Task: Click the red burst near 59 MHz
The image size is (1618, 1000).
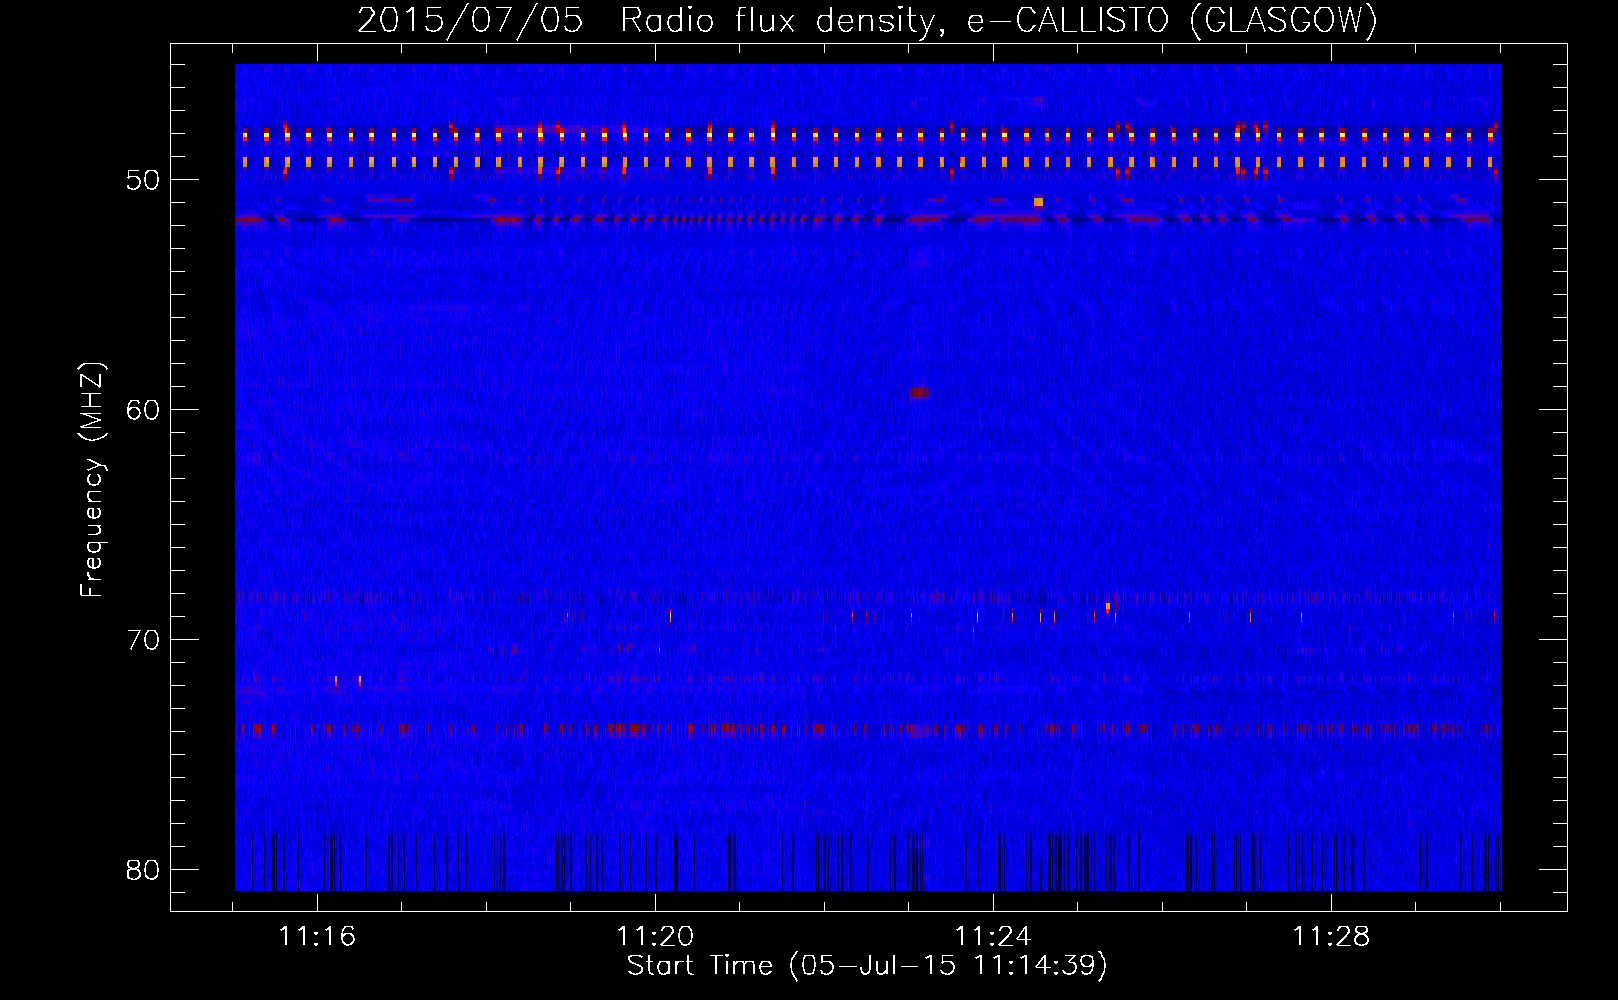Action: 919,393
